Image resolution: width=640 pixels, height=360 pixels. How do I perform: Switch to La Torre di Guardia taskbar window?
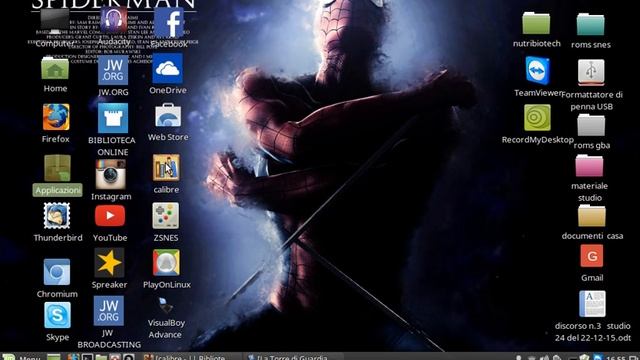click(291, 356)
